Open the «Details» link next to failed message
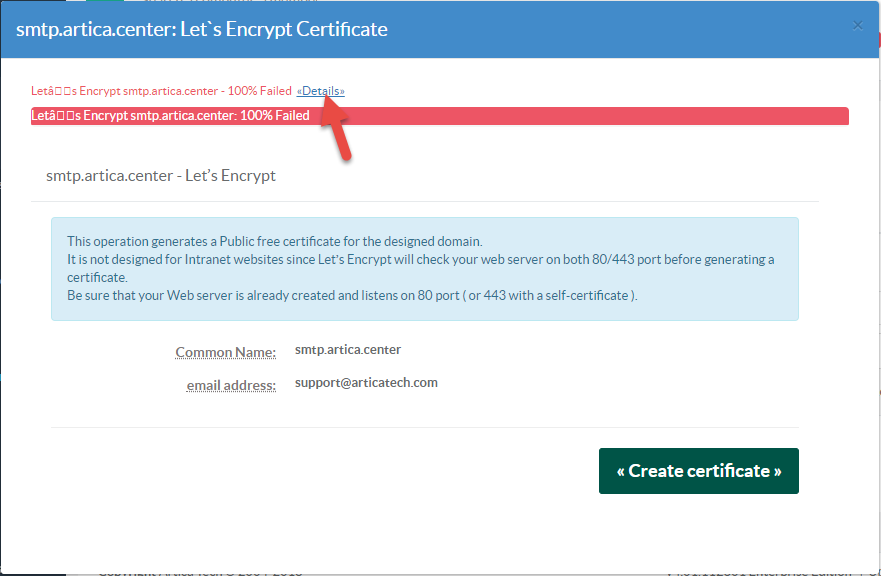This screenshot has height=576, width=881. (320, 91)
